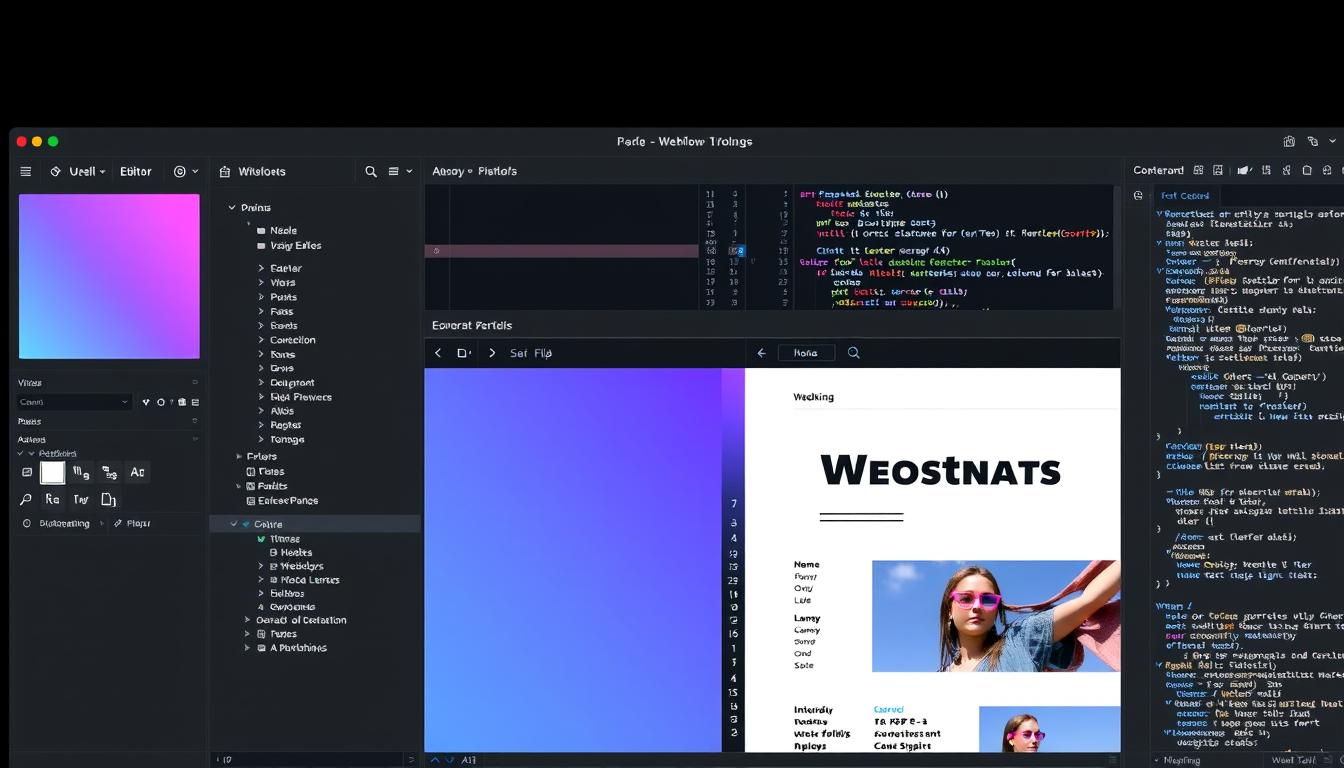Toggle the green check next to Tirnas

pyautogui.click(x=262, y=539)
